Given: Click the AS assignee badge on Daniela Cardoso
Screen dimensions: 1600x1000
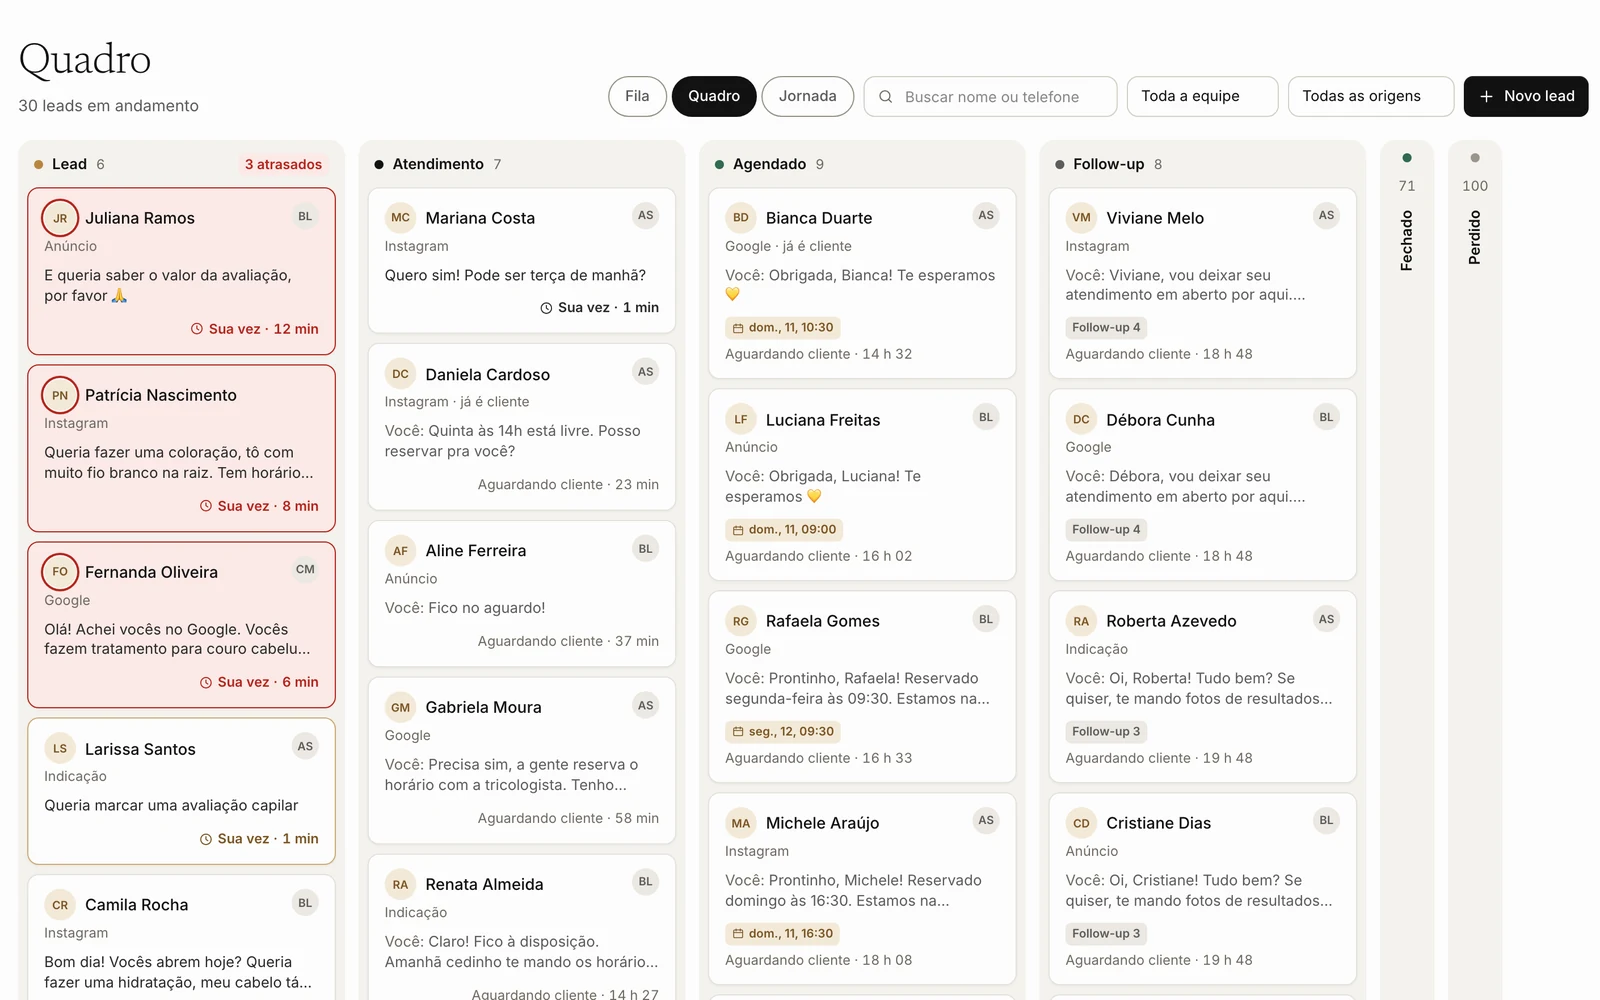Looking at the screenshot, I should tap(646, 372).
